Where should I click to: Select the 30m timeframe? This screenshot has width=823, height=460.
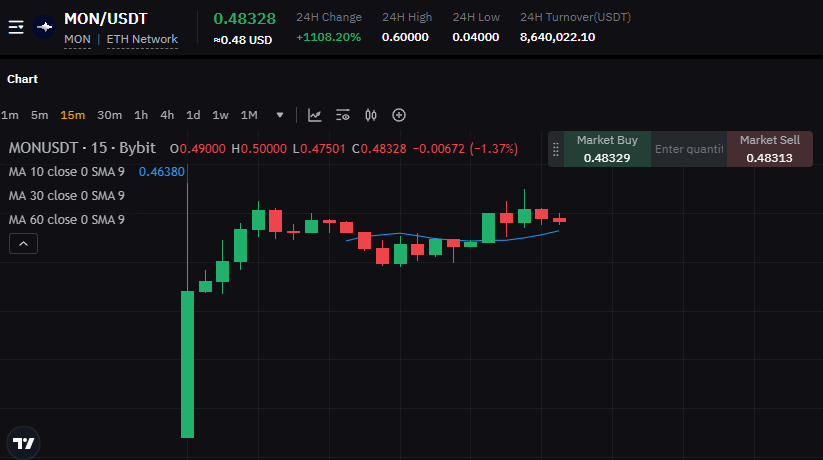(109, 115)
